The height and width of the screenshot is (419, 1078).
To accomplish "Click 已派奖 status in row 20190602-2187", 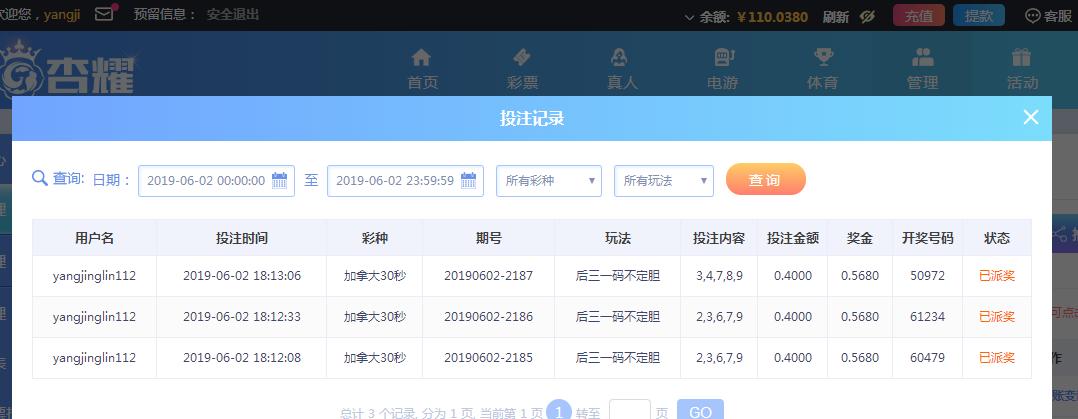I will (997, 276).
